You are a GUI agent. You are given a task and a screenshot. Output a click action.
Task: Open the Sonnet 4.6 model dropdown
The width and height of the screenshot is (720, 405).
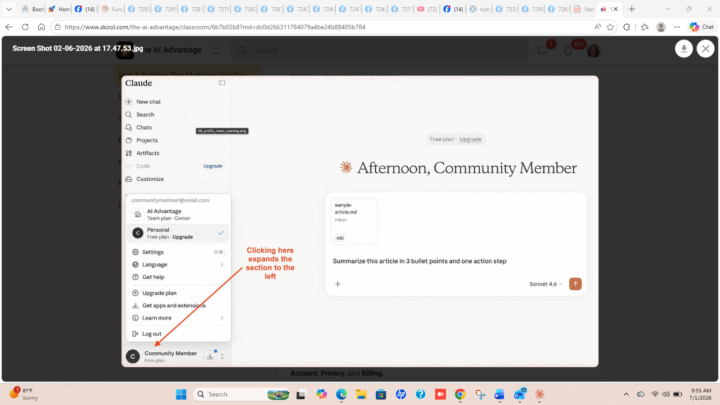[545, 284]
